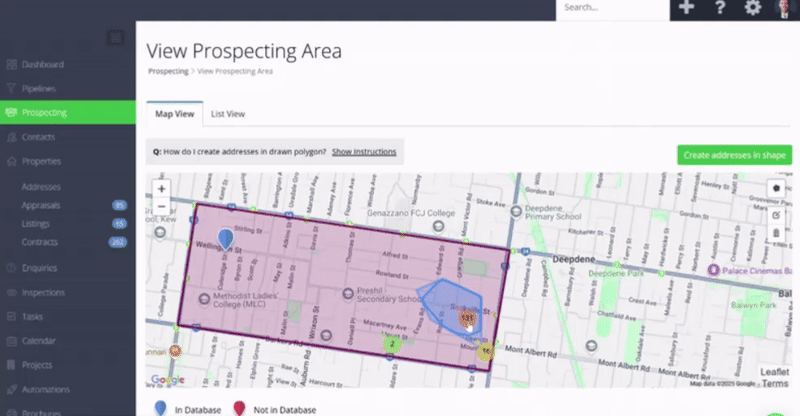
Task: Click the Show instructions link
Action: click(x=364, y=152)
